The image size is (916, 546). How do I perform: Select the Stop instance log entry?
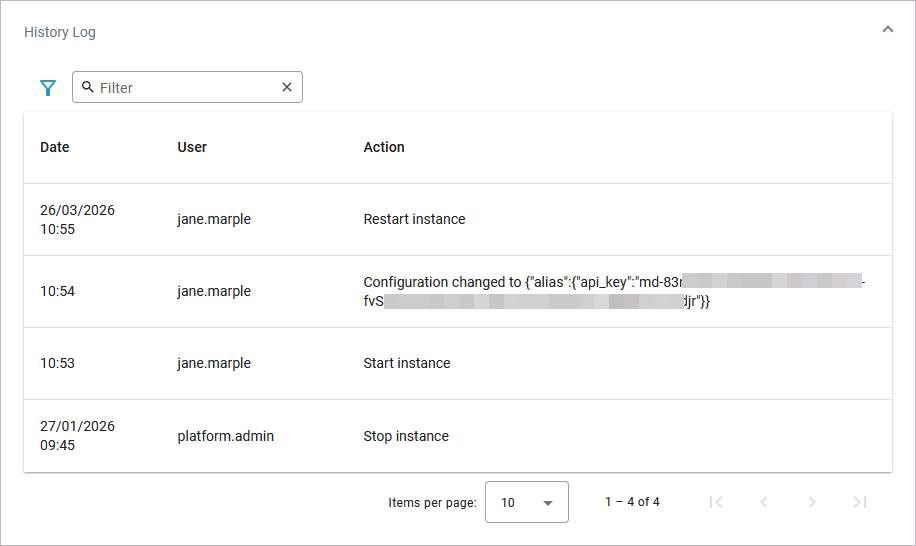click(406, 436)
